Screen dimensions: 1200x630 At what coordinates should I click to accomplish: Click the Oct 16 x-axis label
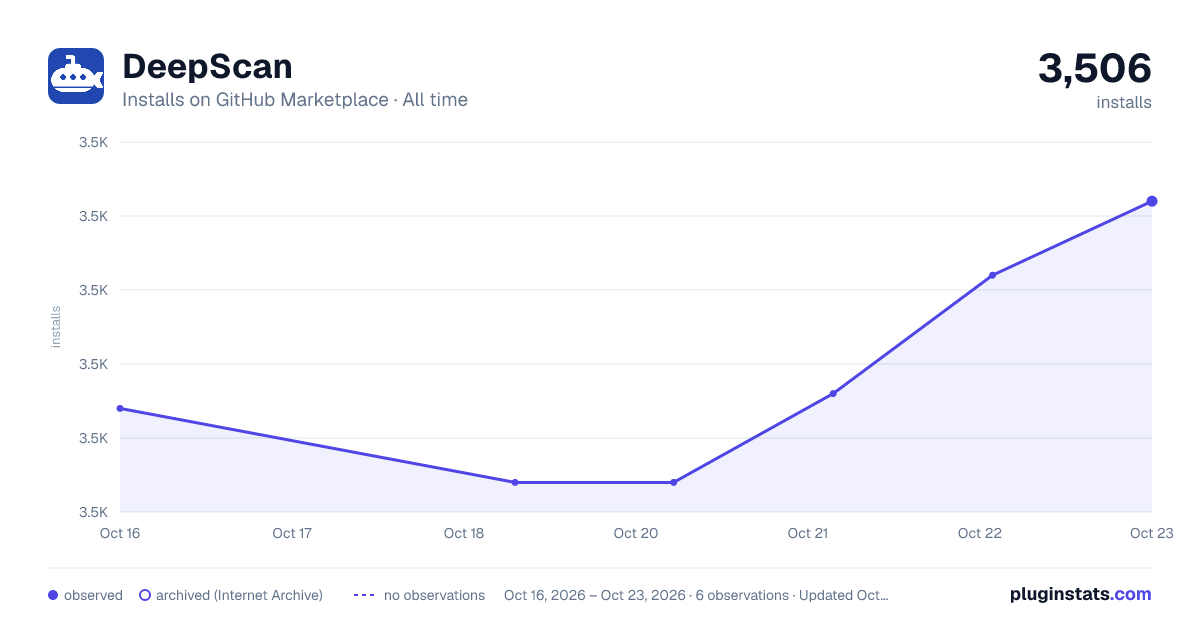tap(120, 533)
